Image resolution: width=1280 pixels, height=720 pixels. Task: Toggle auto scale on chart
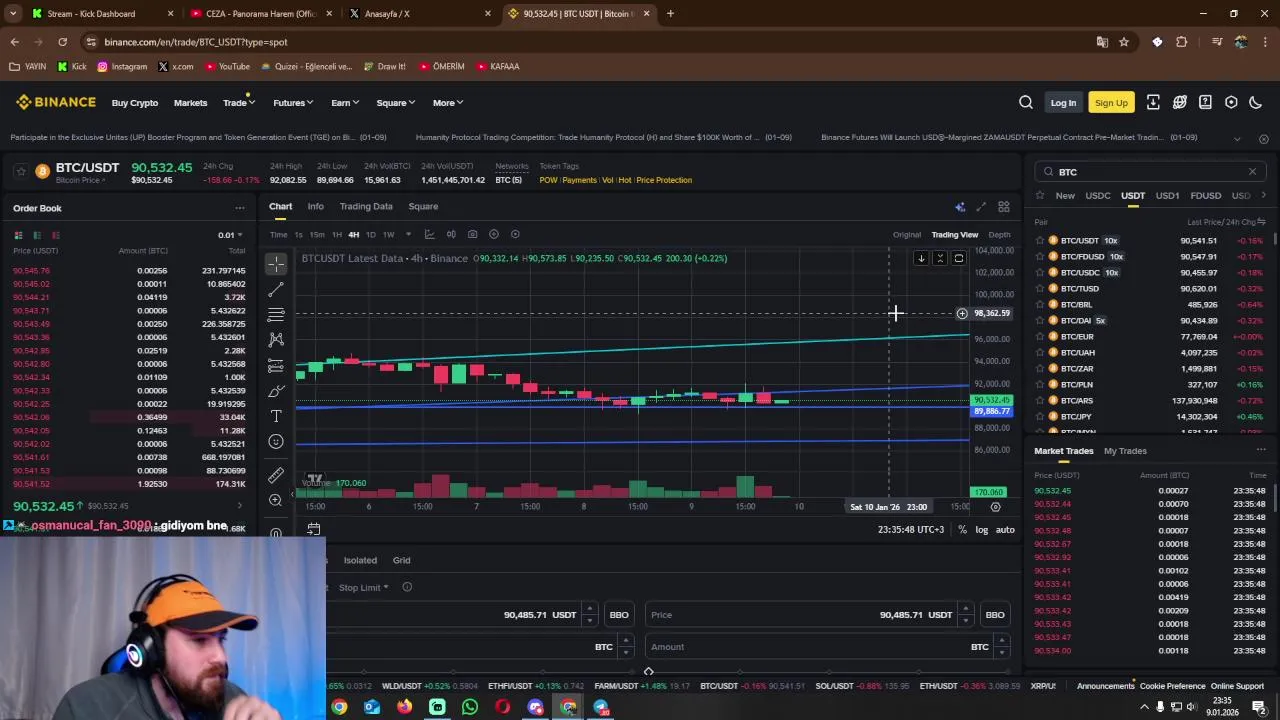pyautogui.click(x=1005, y=530)
